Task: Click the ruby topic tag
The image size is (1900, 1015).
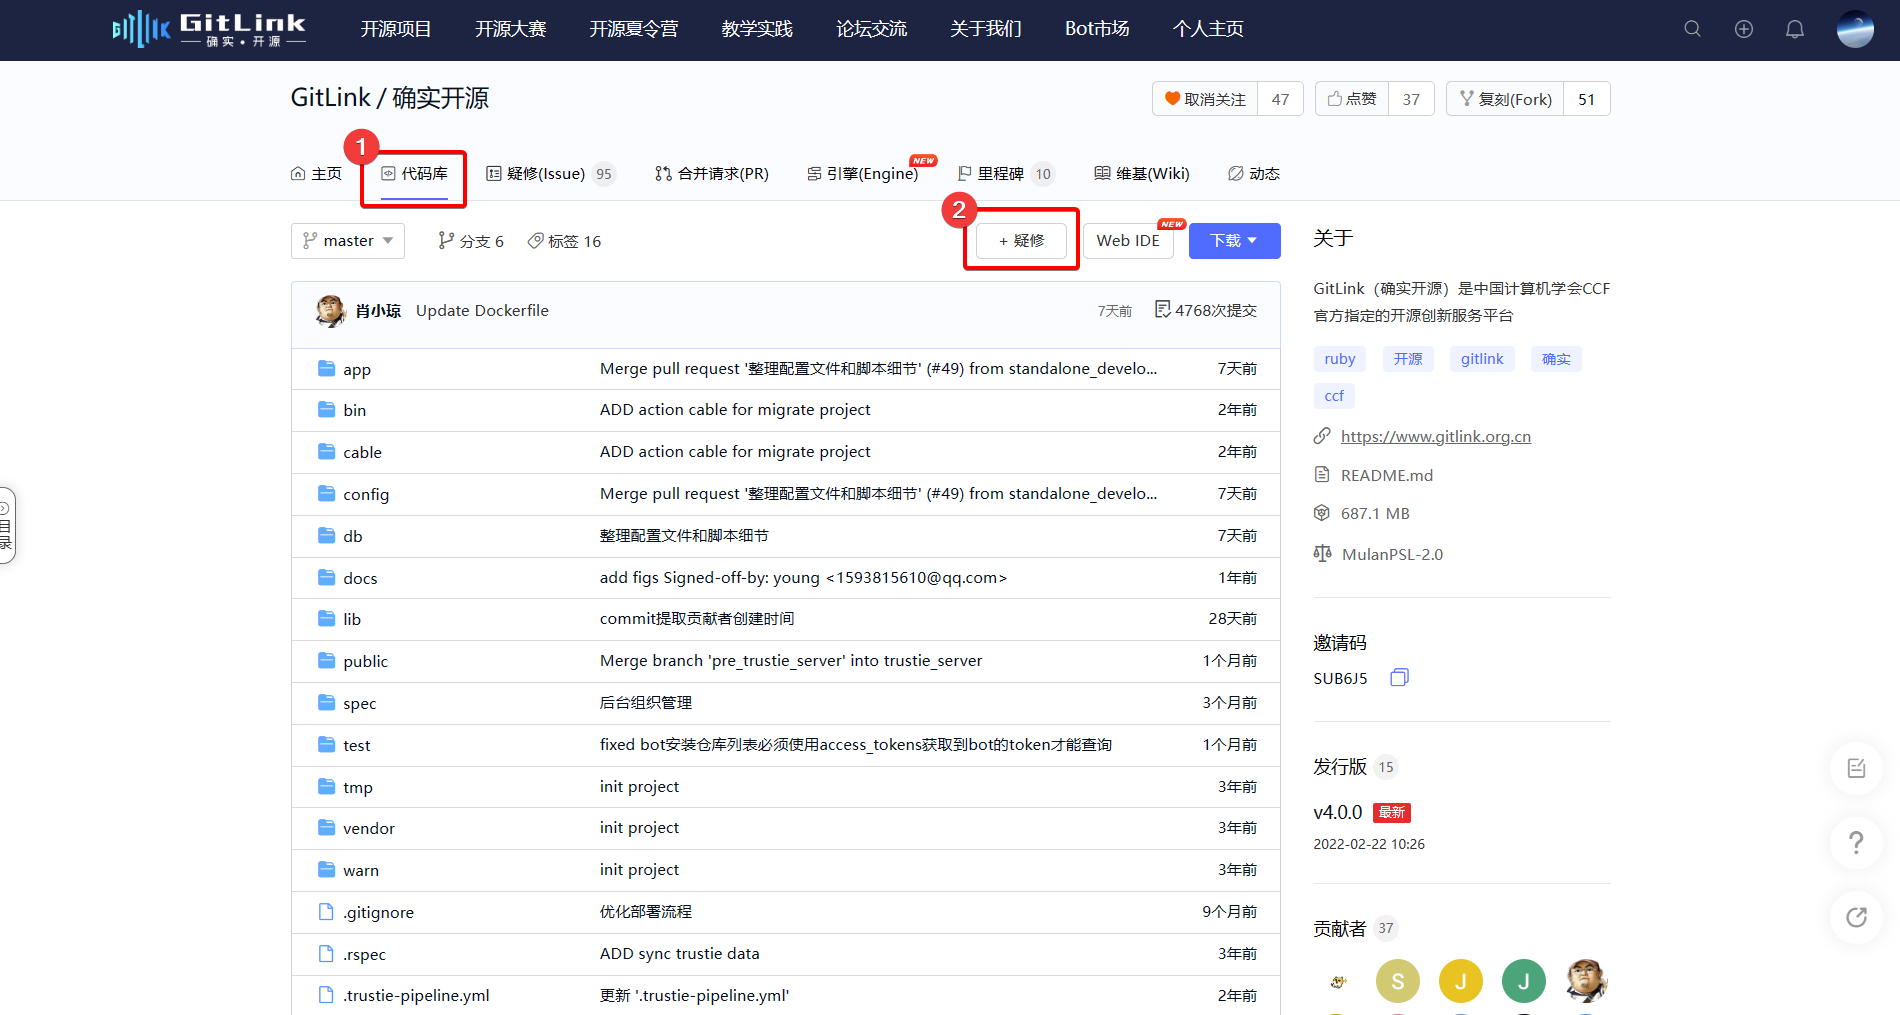Action: click(x=1340, y=359)
